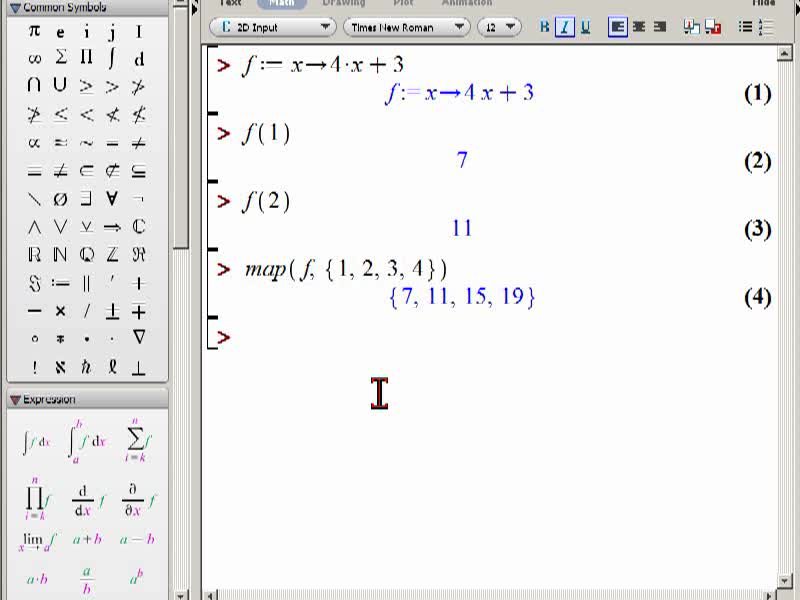Click the f := x→4·x+3 input line
Screen dimensions: 800x600
(322, 65)
